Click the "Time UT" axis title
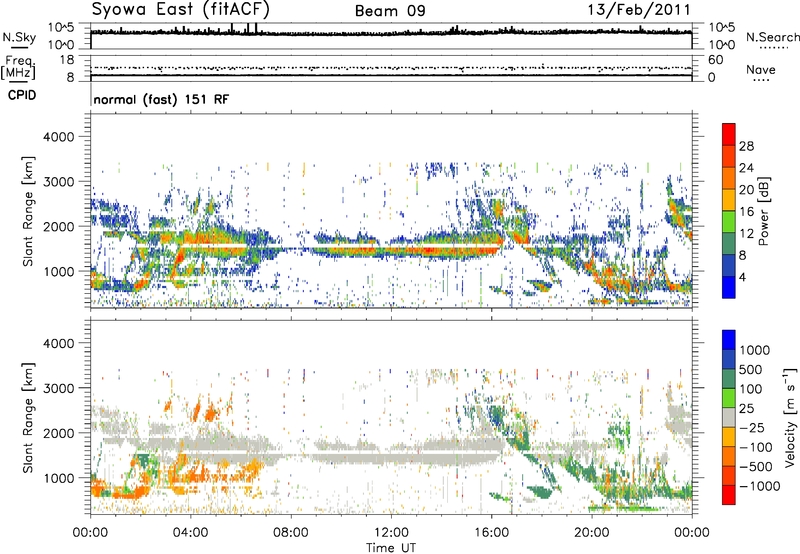This screenshot has height=554, width=800. pyautogui.click(x=391, y=547)
